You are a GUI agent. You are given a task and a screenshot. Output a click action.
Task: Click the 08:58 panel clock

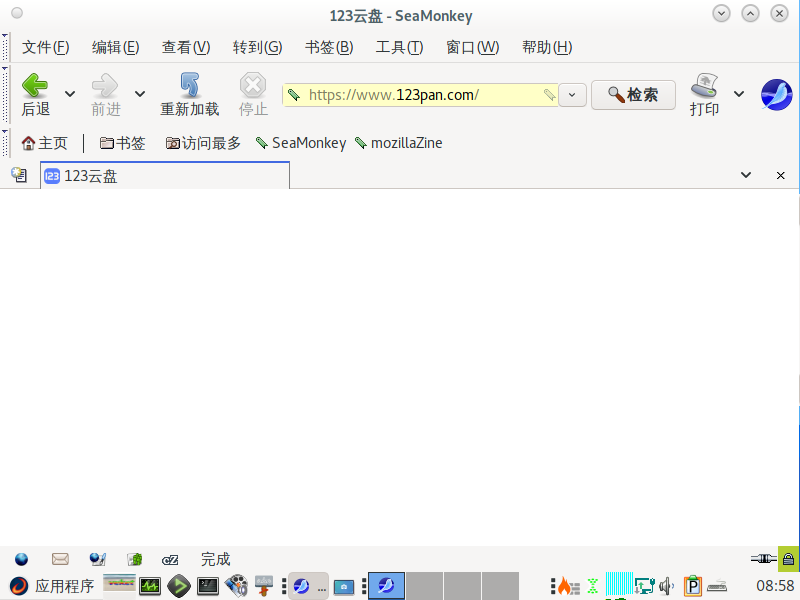pos(775,586)
